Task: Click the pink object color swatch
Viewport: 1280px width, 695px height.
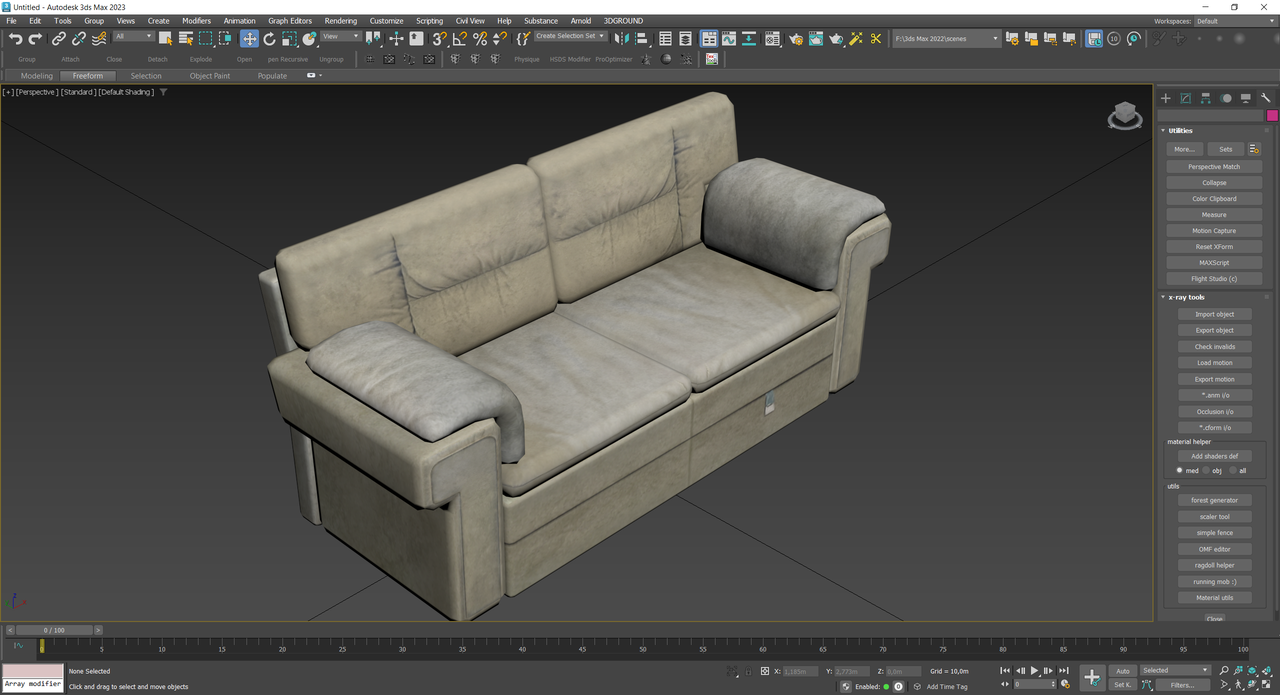Action: click(x=1272, y=115)
